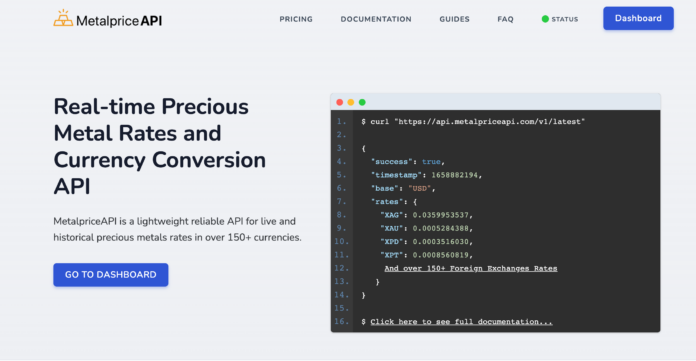Click the MetalpriceAPI logo text
This screenshot has width=696, height=361.
tap(119, 20)
